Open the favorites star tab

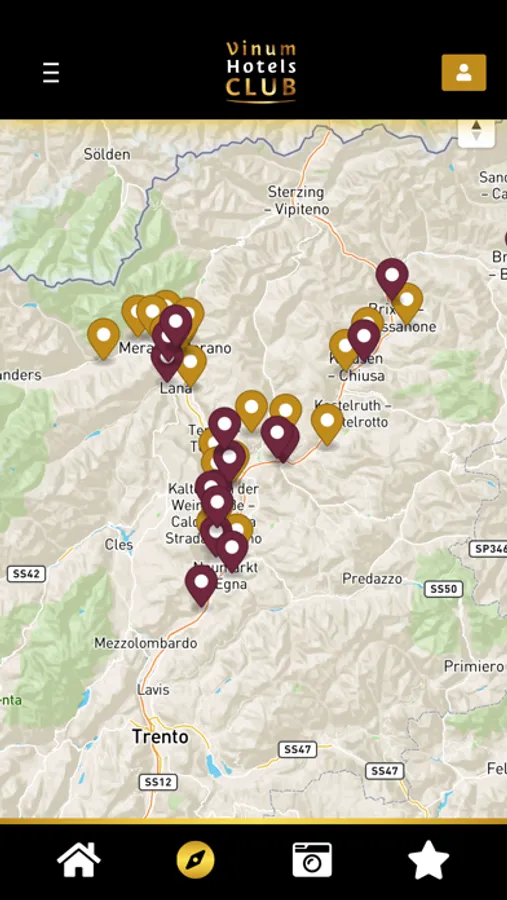pyautogui.click(x=428, y=859)
